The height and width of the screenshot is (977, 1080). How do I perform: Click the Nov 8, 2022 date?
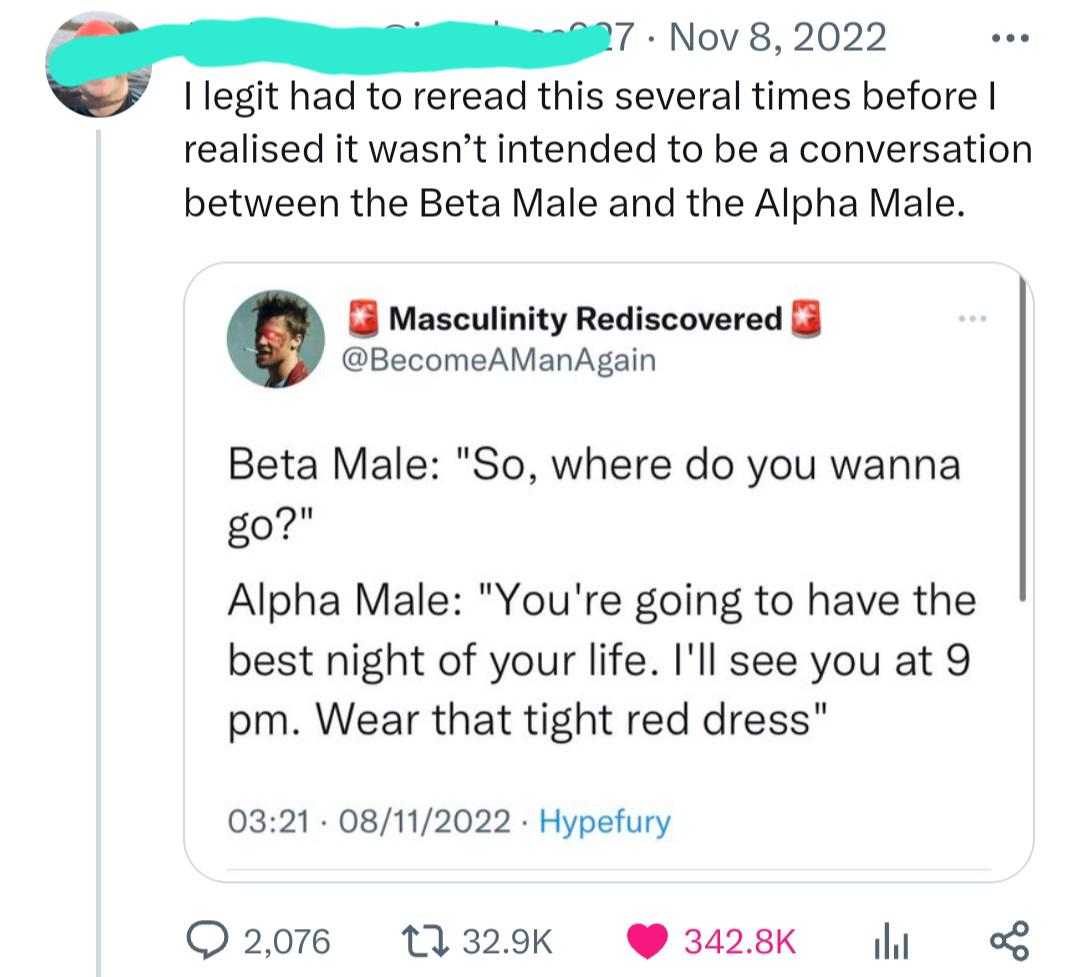point(778,38)
